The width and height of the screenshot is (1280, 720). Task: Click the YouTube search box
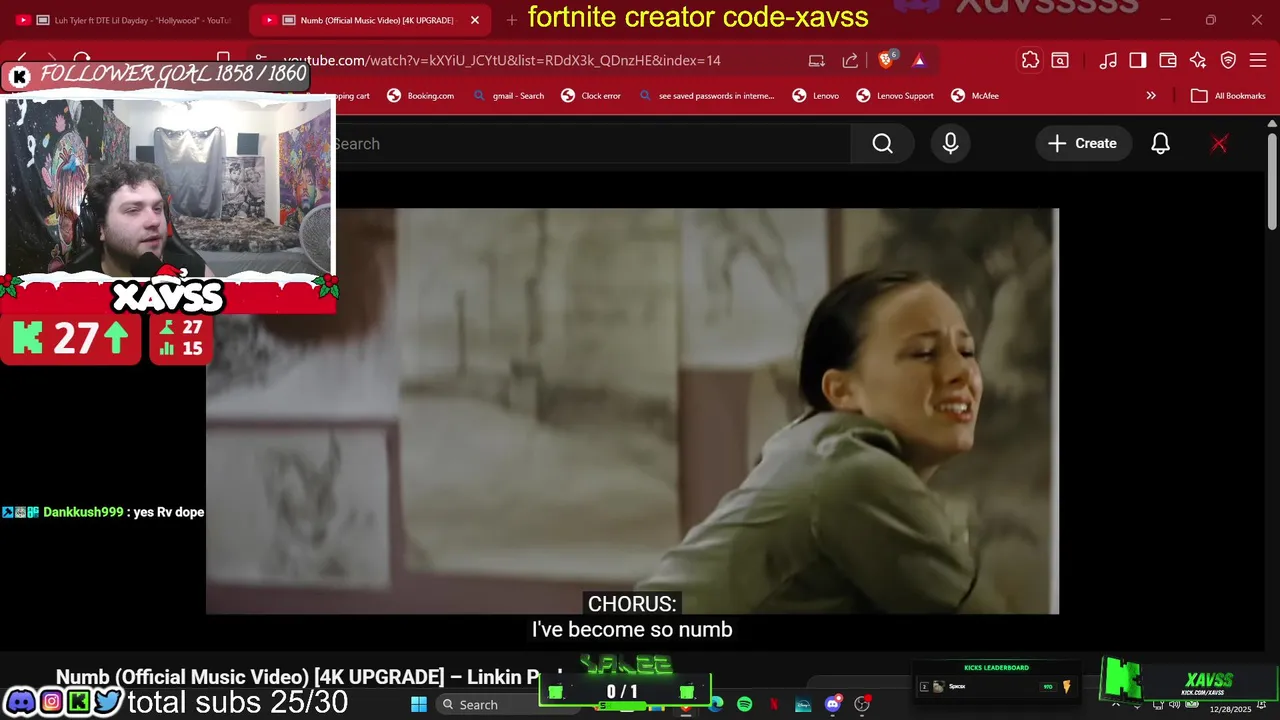tap(592, 144)
